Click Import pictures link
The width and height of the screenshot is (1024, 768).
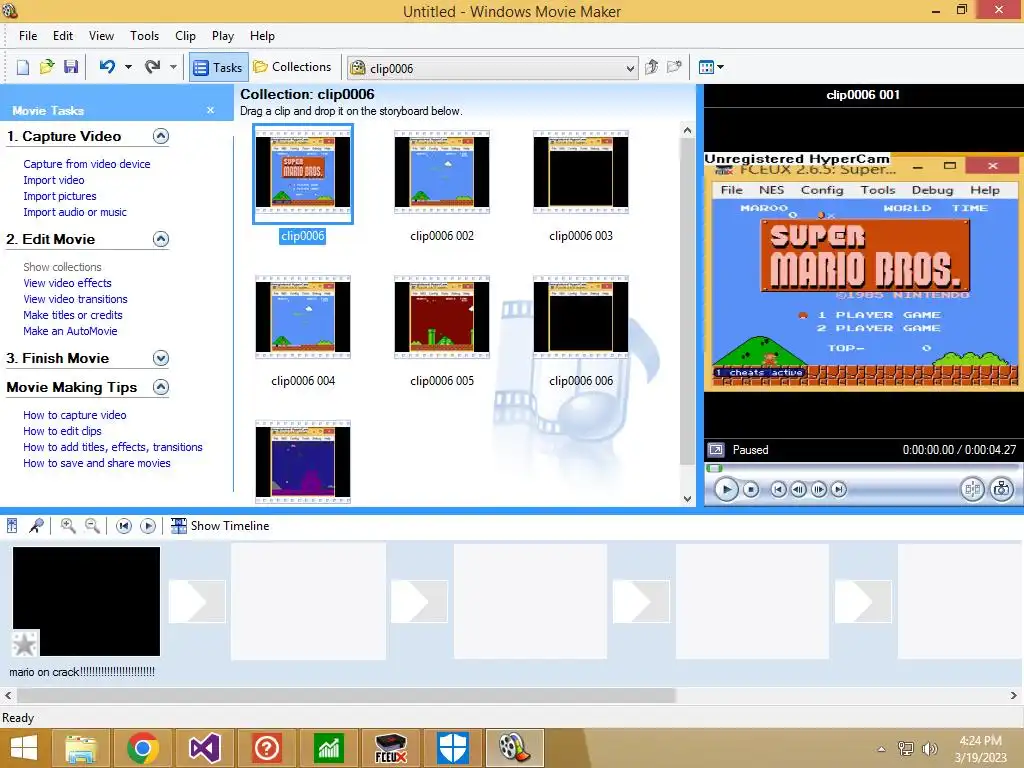click(59, 196)
